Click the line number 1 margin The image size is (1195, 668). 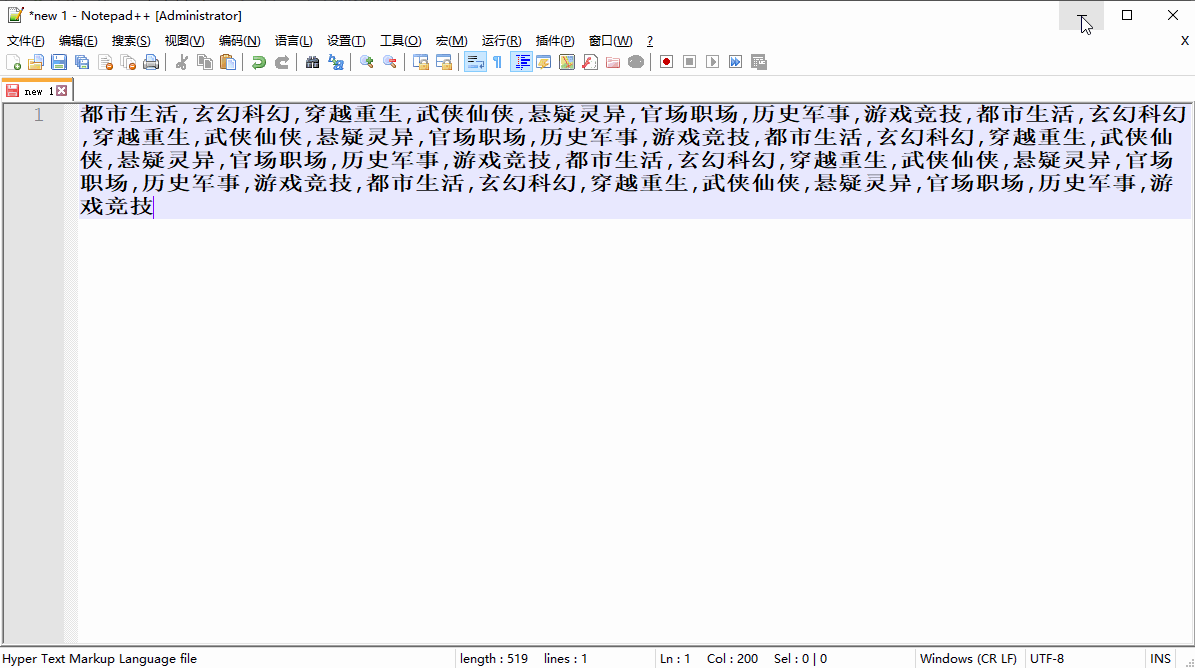[38, 115]
